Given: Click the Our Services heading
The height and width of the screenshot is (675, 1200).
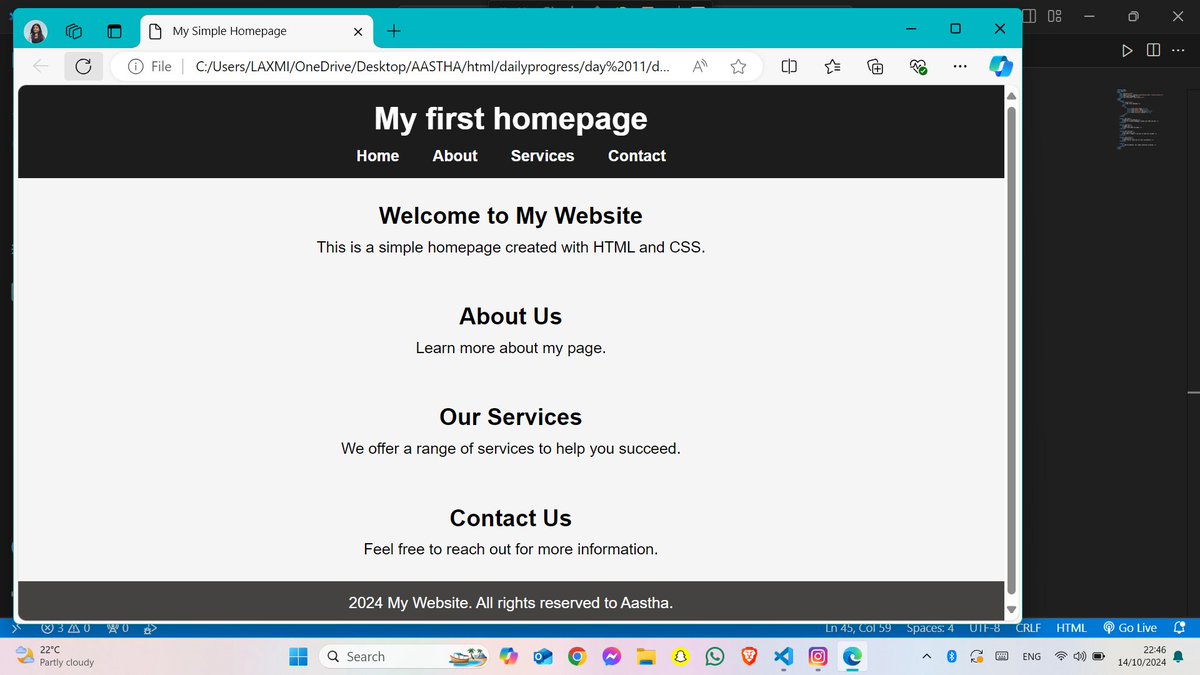Looking at the screenshot, I should [x=511, y=417].
